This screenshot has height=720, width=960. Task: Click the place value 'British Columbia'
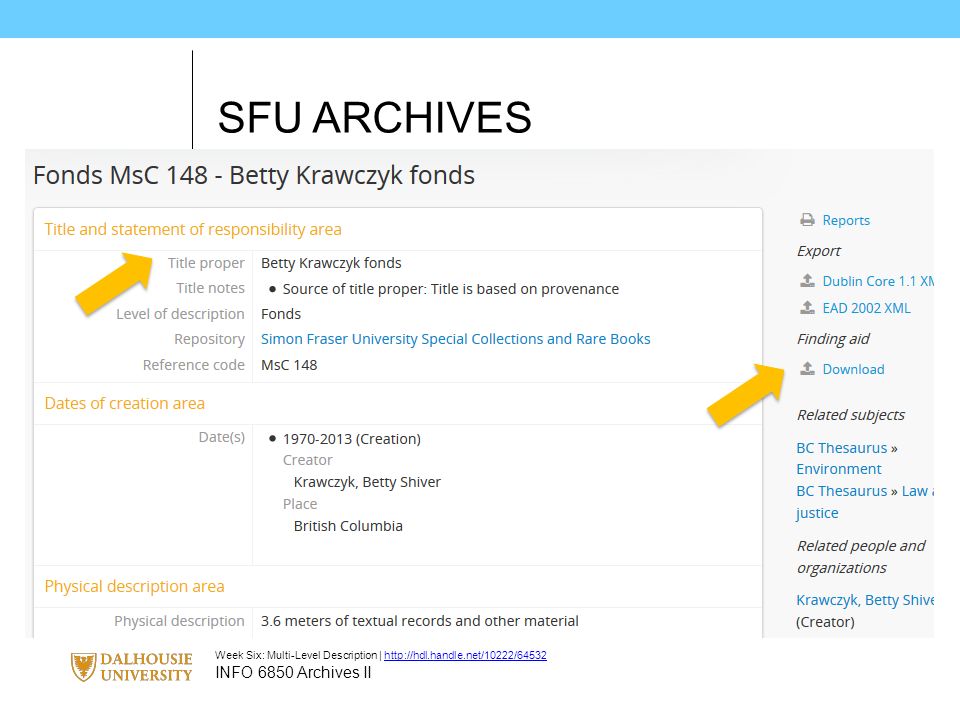(348, 527)
